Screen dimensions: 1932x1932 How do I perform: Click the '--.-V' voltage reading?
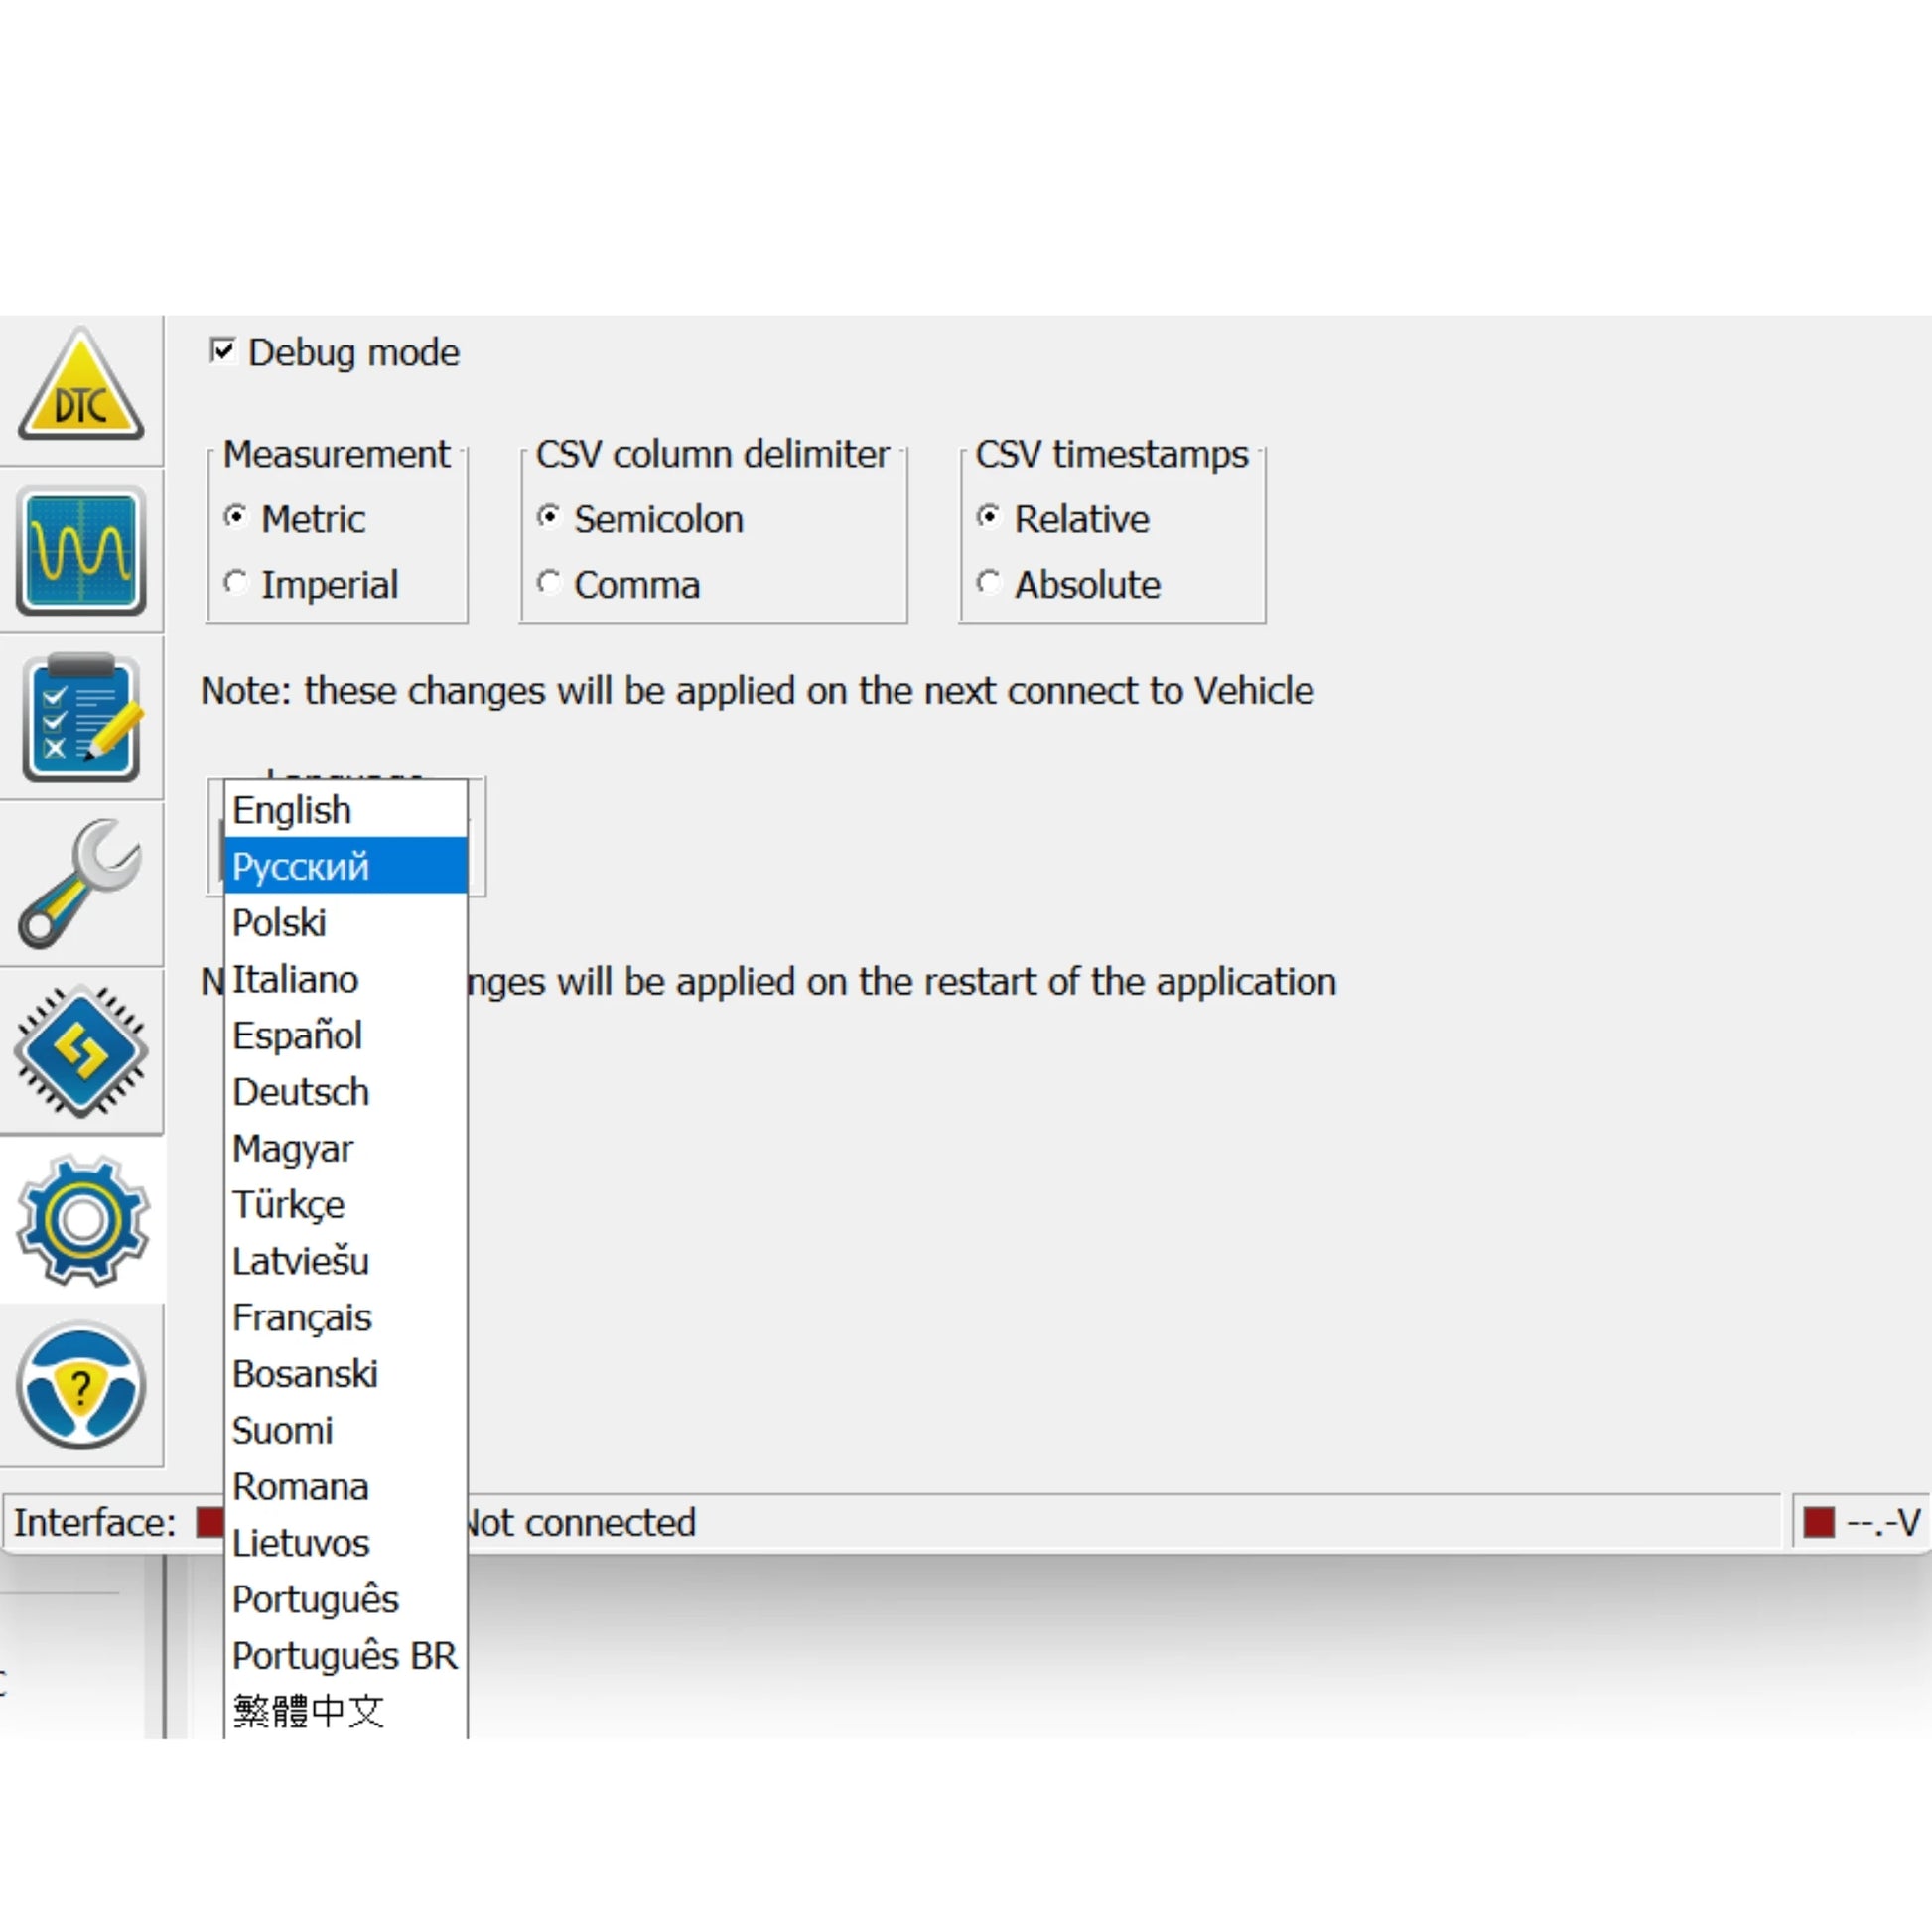(x=1883, y=1523)
